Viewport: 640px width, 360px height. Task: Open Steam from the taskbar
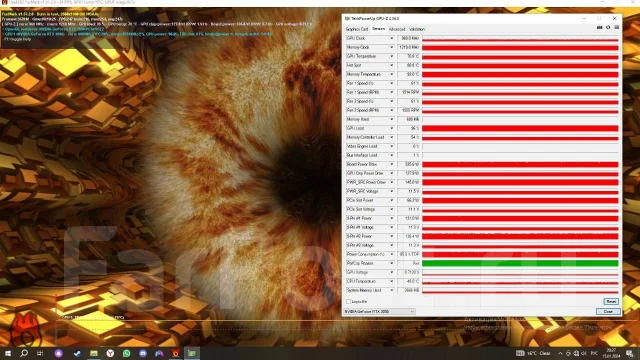pos(77,353)
